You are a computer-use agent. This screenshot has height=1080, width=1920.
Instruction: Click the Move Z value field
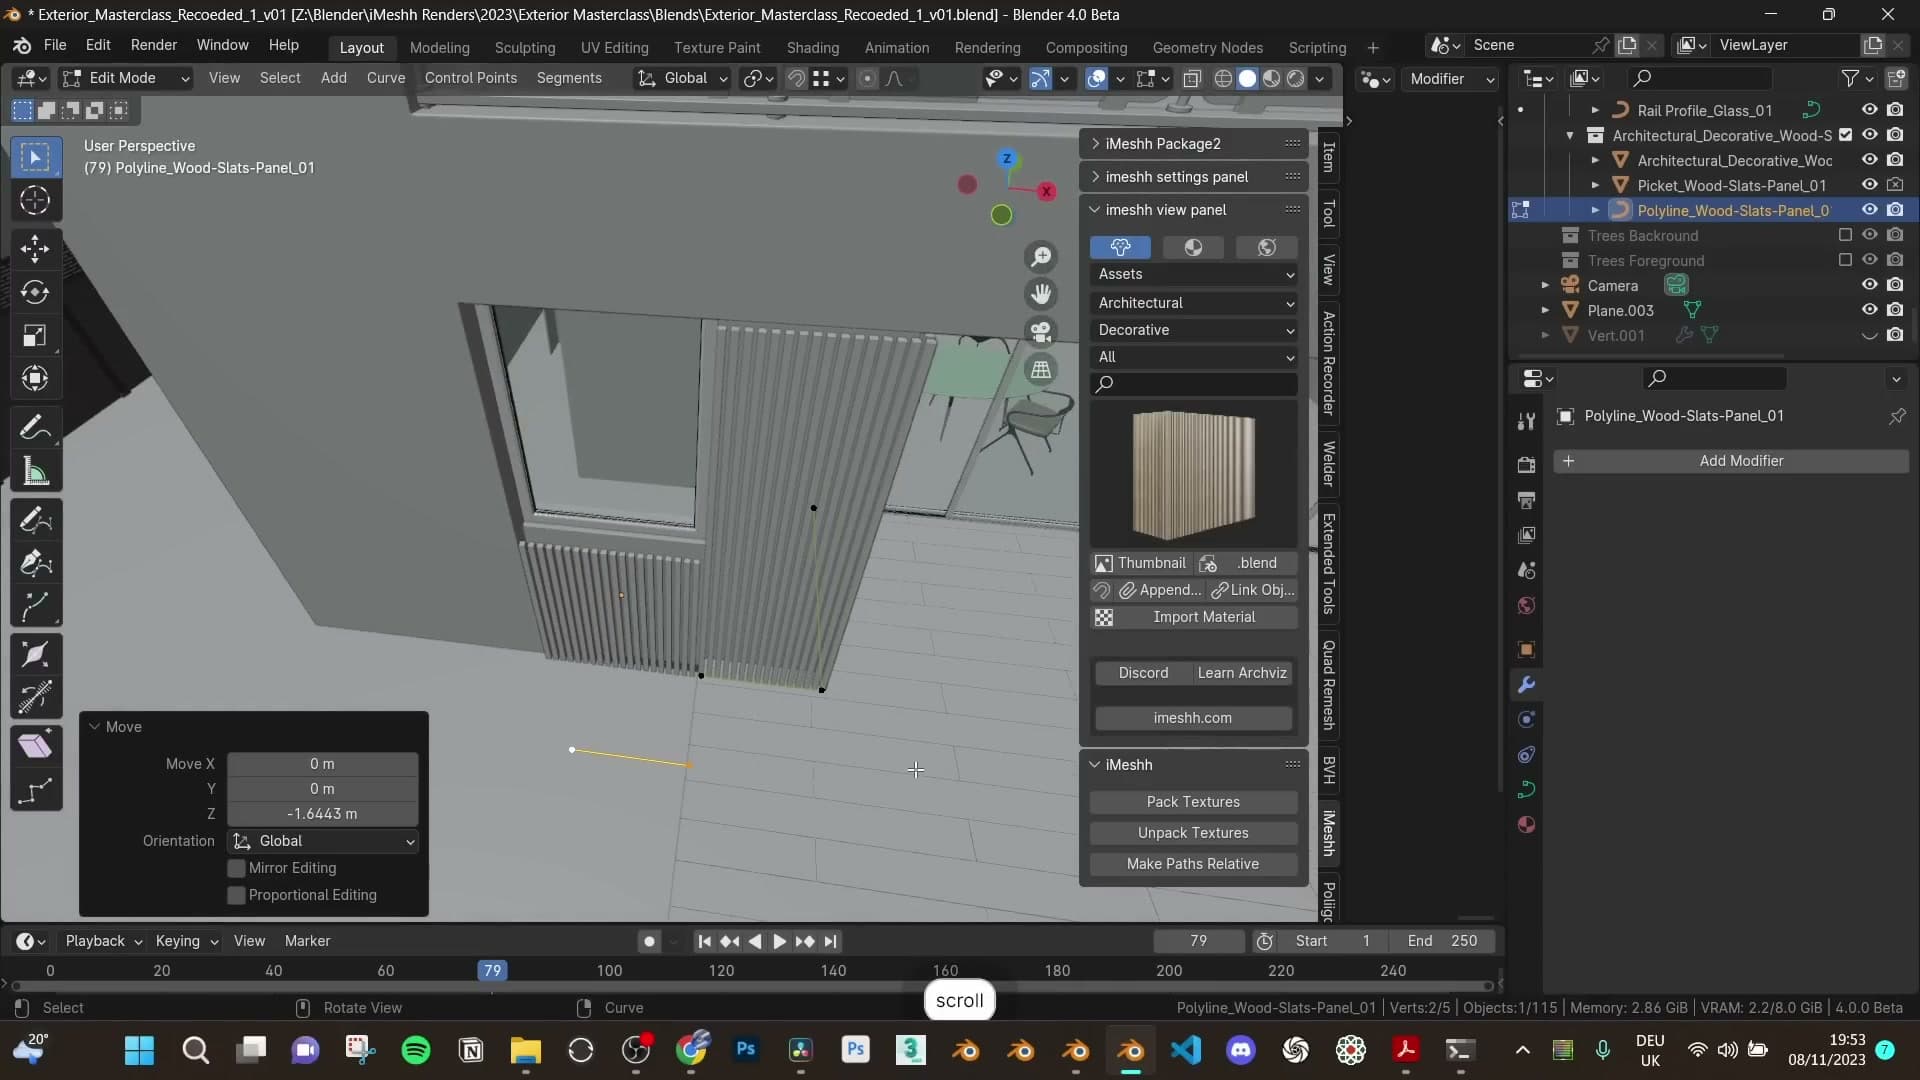click(322, 814)
